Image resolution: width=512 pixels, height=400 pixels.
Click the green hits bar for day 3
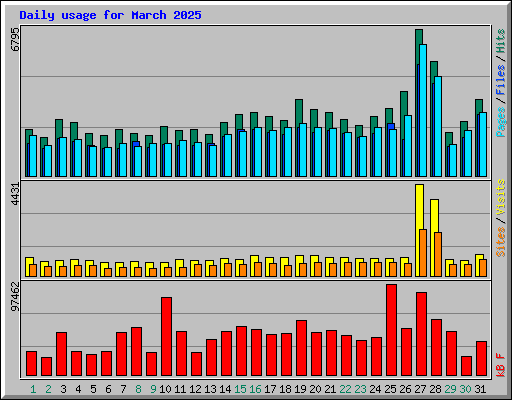point(59,128)
